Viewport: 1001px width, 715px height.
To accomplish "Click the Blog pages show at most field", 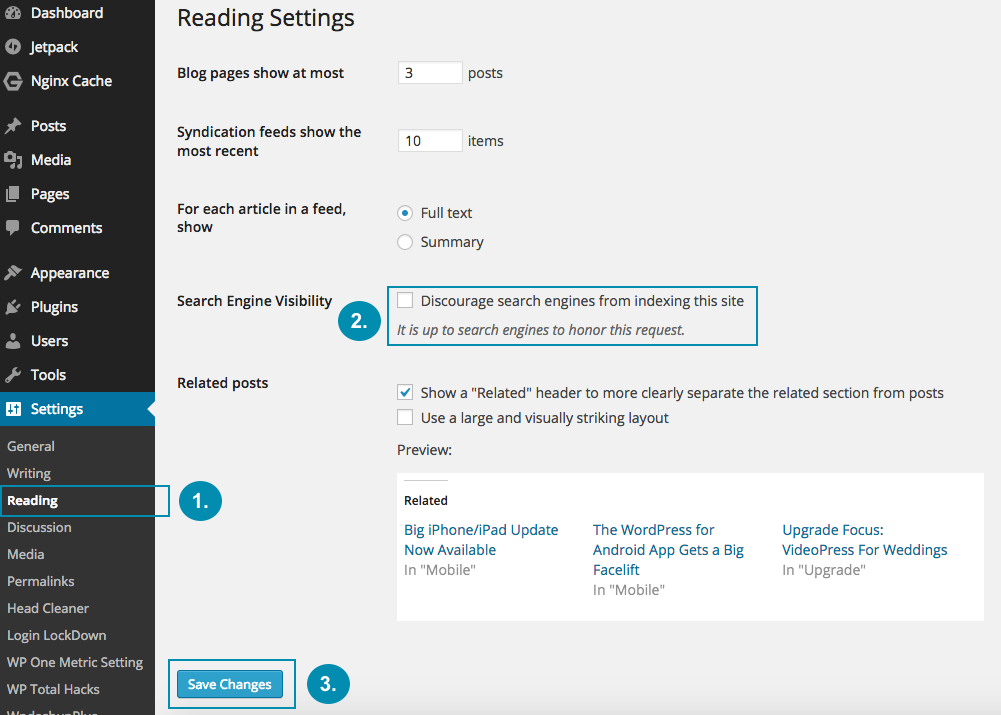I will point(430,73).
